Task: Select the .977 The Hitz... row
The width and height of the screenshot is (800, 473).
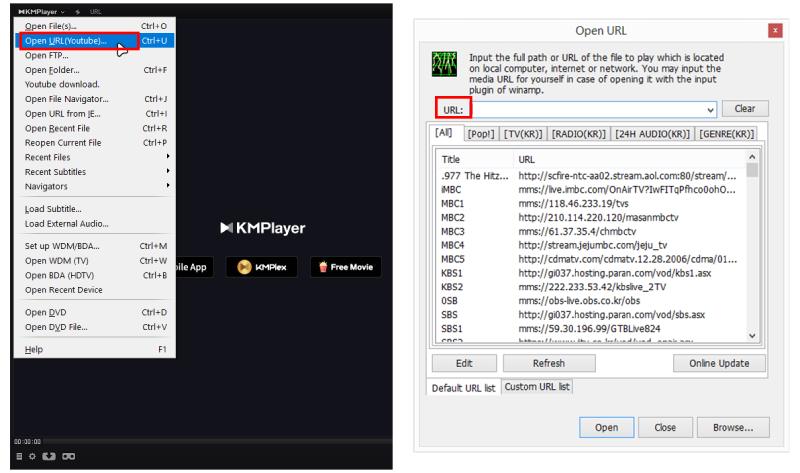Action: 591,176
